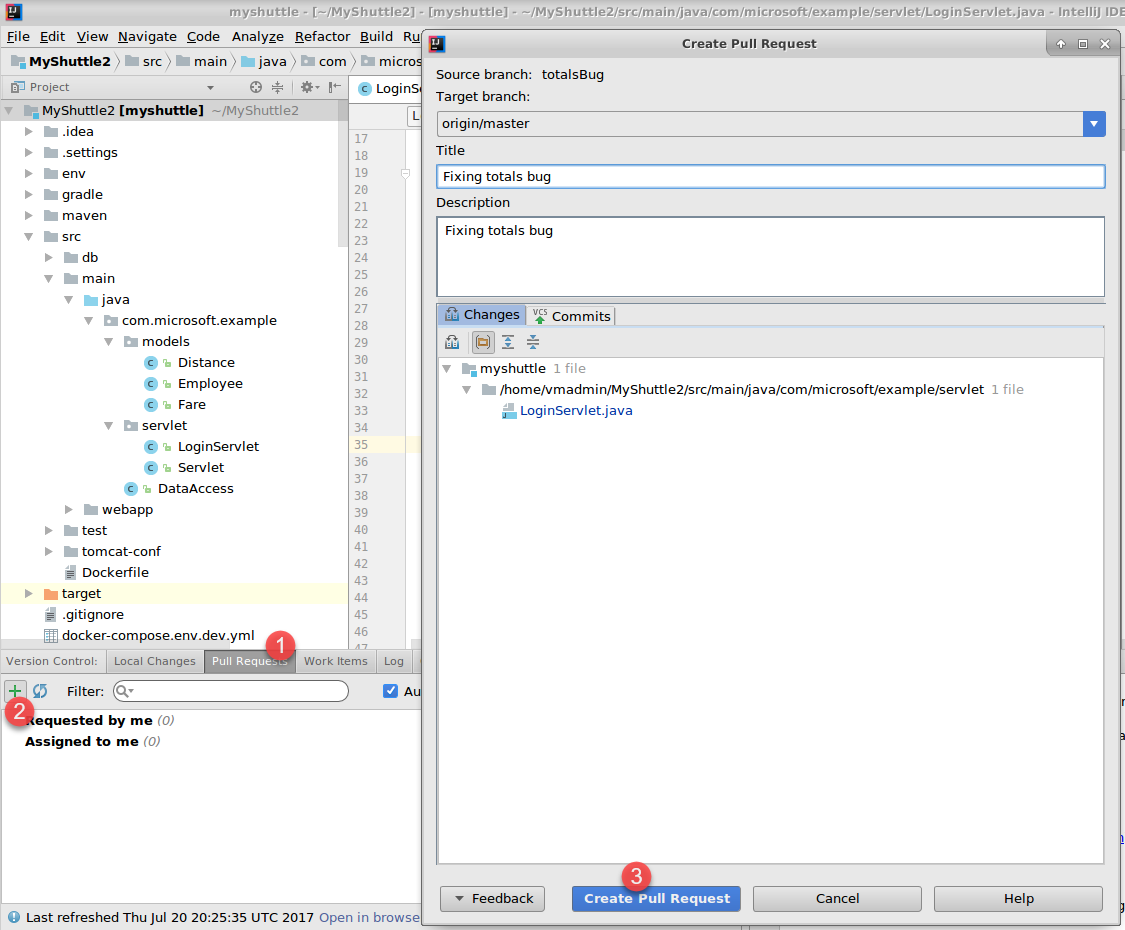Expand the webapp folder
1125x930 pixels.
pyautogui.click(x=68, y=509)
